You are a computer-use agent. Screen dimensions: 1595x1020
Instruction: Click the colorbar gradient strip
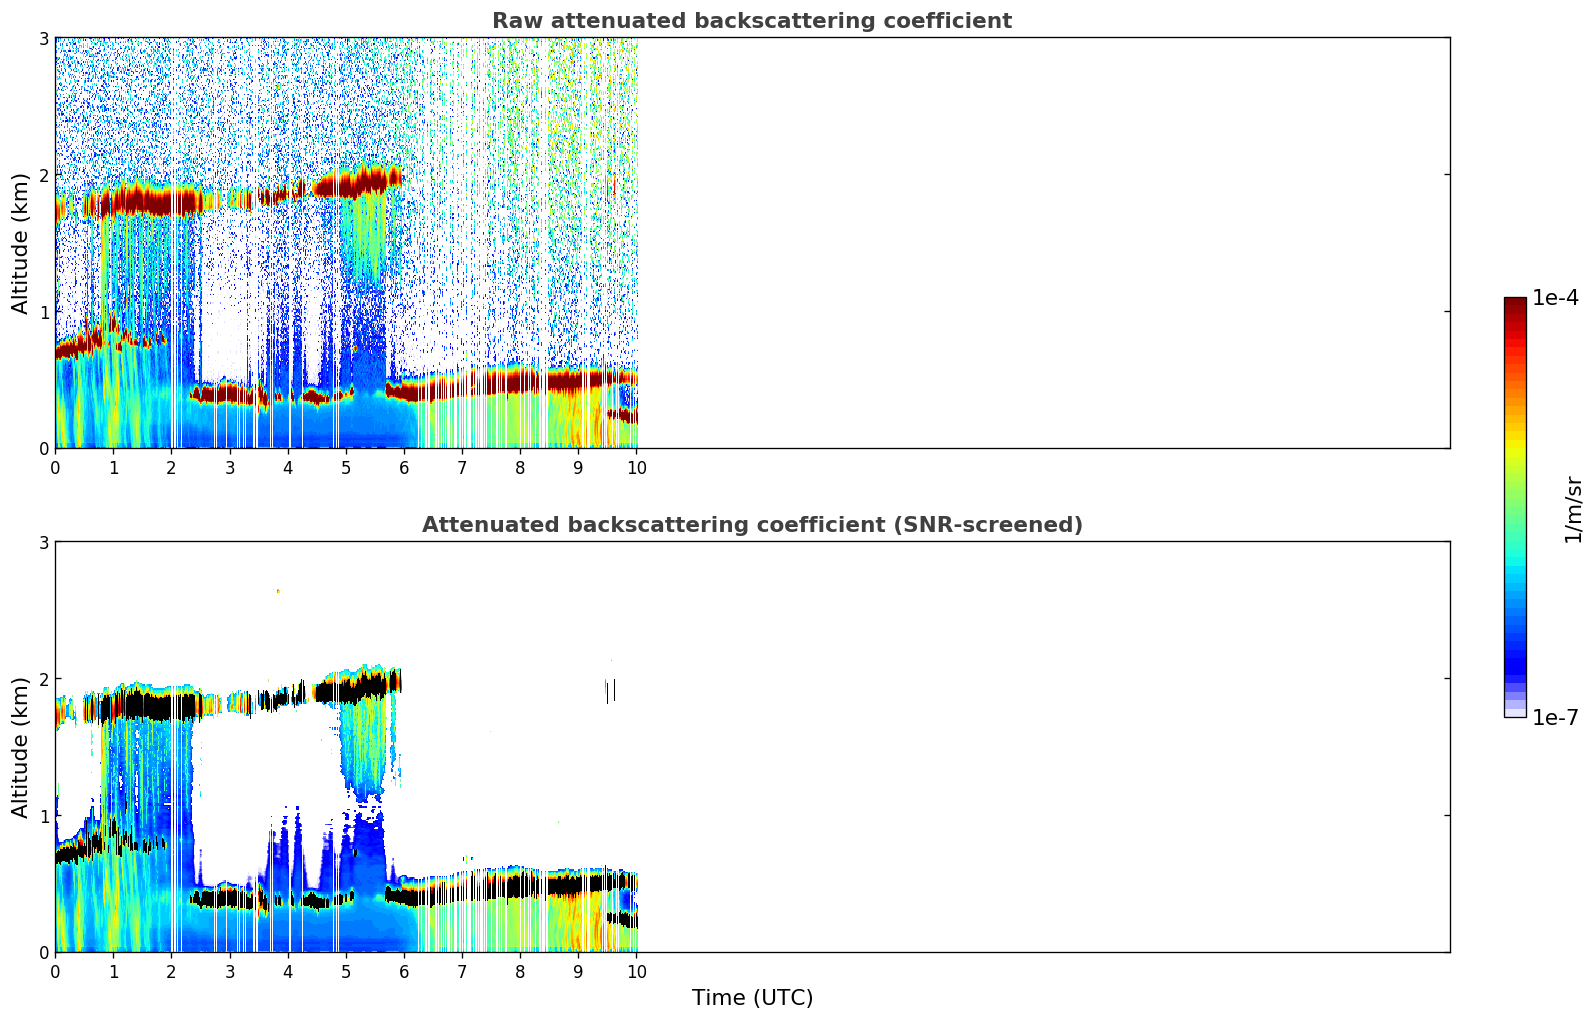1515,507
